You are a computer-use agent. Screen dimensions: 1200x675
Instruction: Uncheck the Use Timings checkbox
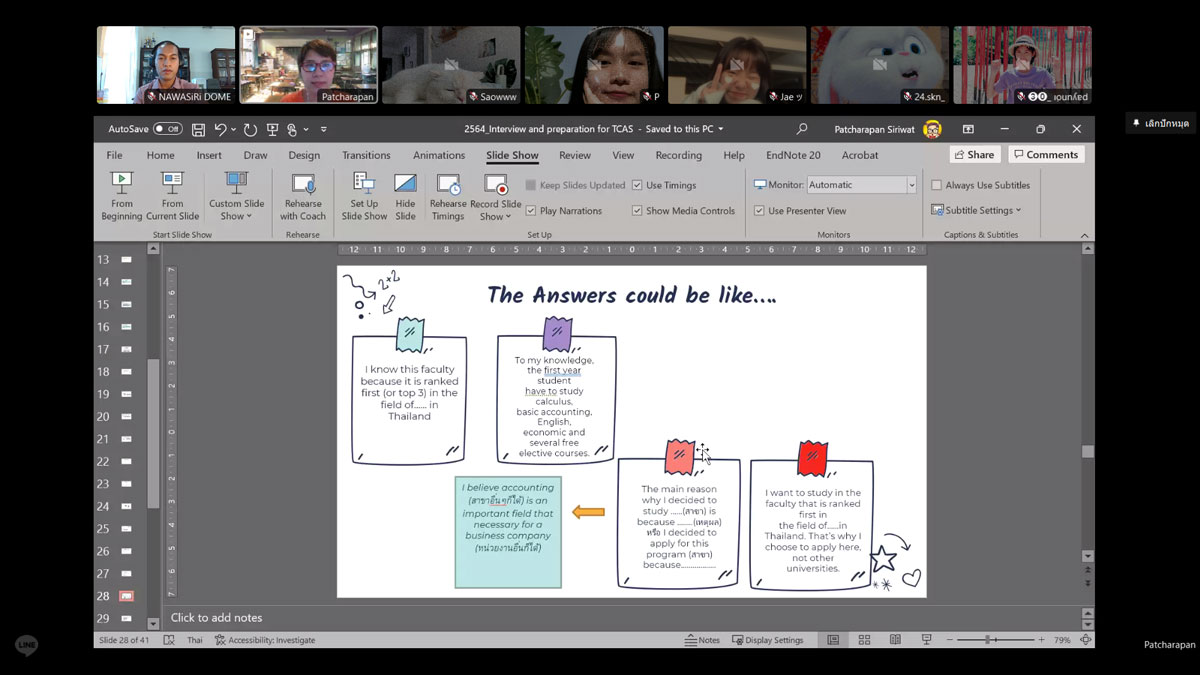pyautogui.click(x=637, y=185)
